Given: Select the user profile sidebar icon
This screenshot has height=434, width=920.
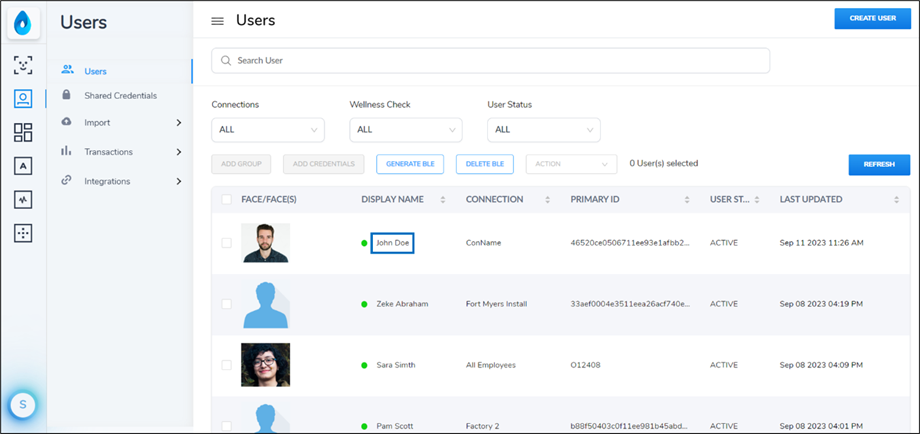Looking at the screenshot, I should coord(23,99).
